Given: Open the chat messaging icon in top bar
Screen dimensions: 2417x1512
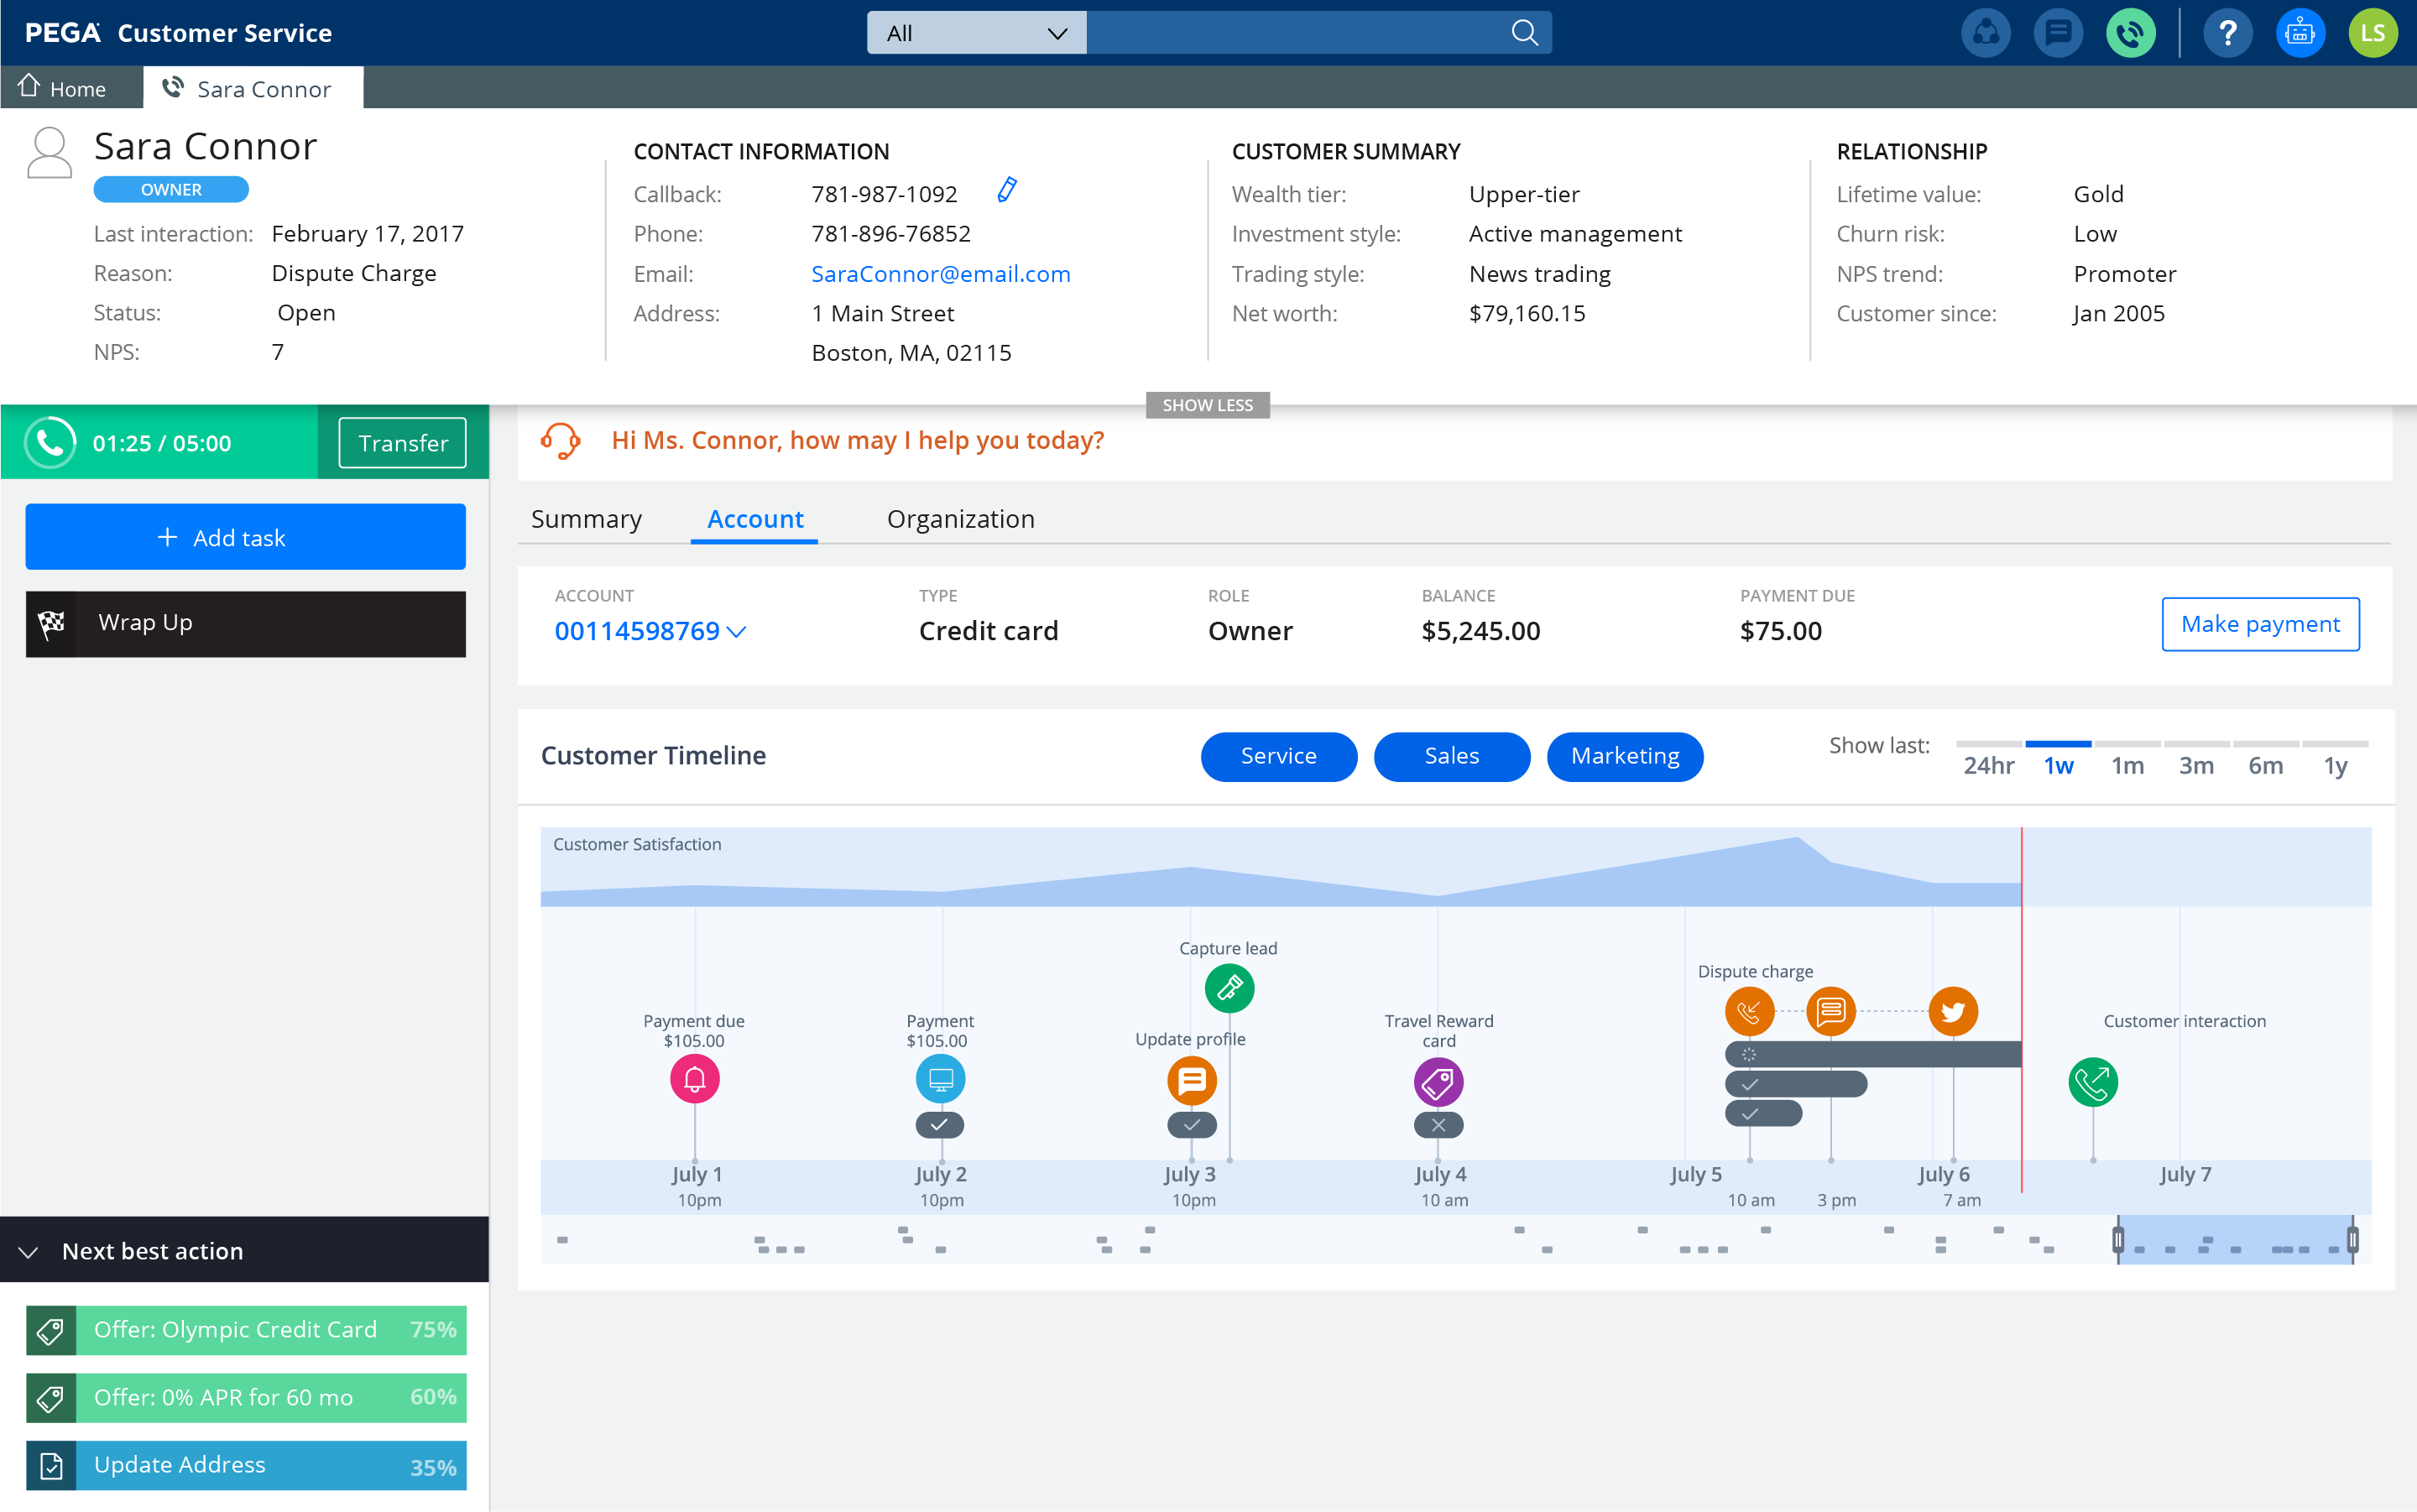Looking at the screenshot, I should point(2059,32).
